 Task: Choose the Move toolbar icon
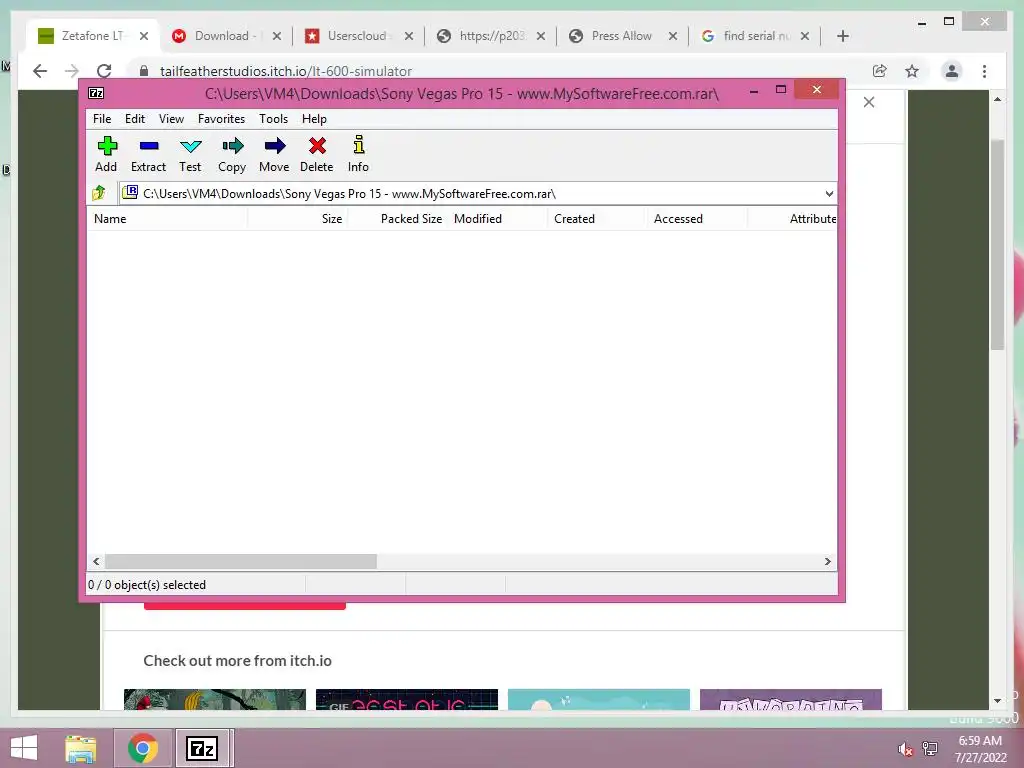274,155
